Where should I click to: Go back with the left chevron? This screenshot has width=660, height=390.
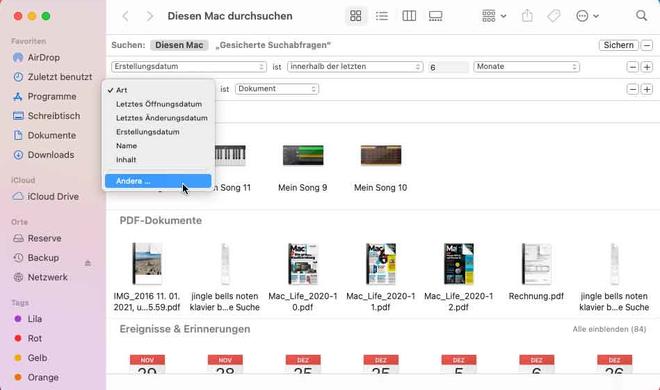125,16
